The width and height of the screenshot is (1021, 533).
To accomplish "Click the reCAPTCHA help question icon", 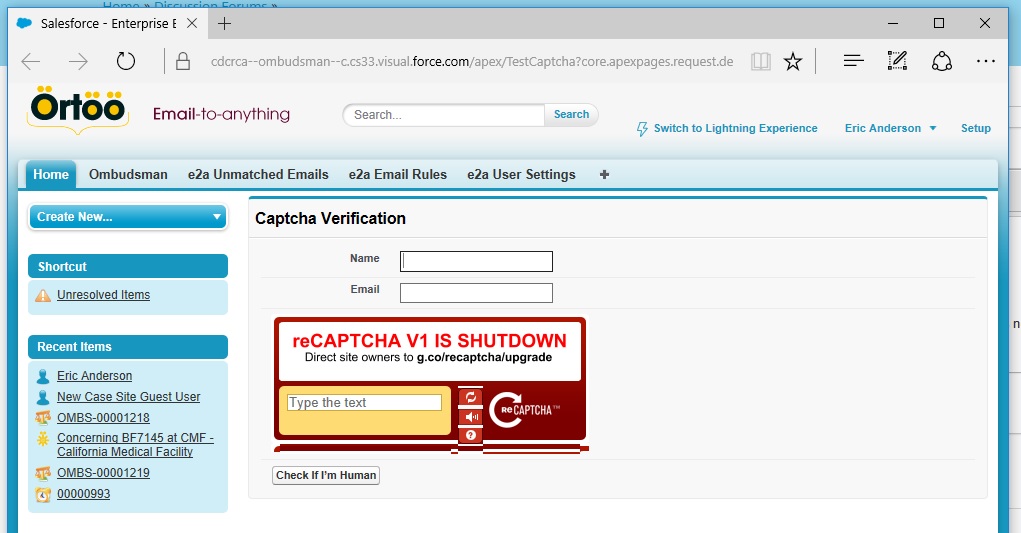I will [471, 435].
